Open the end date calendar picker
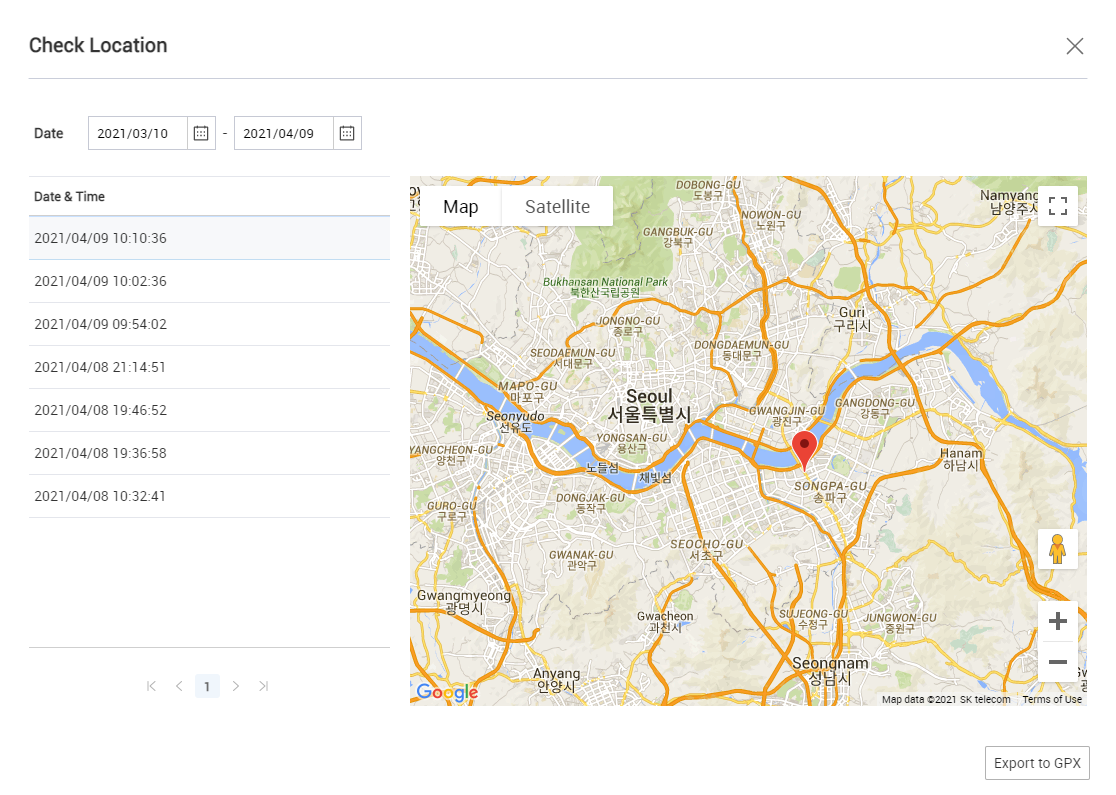 [x=347, y=133]
